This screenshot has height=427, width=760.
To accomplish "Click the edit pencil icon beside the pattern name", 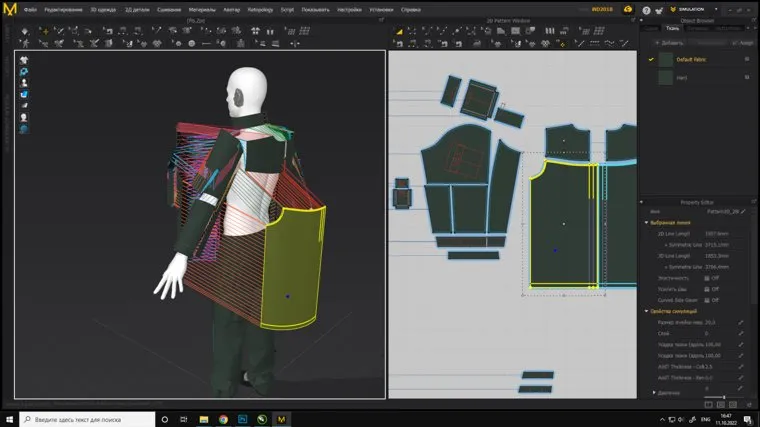I will tap(741, 211).
